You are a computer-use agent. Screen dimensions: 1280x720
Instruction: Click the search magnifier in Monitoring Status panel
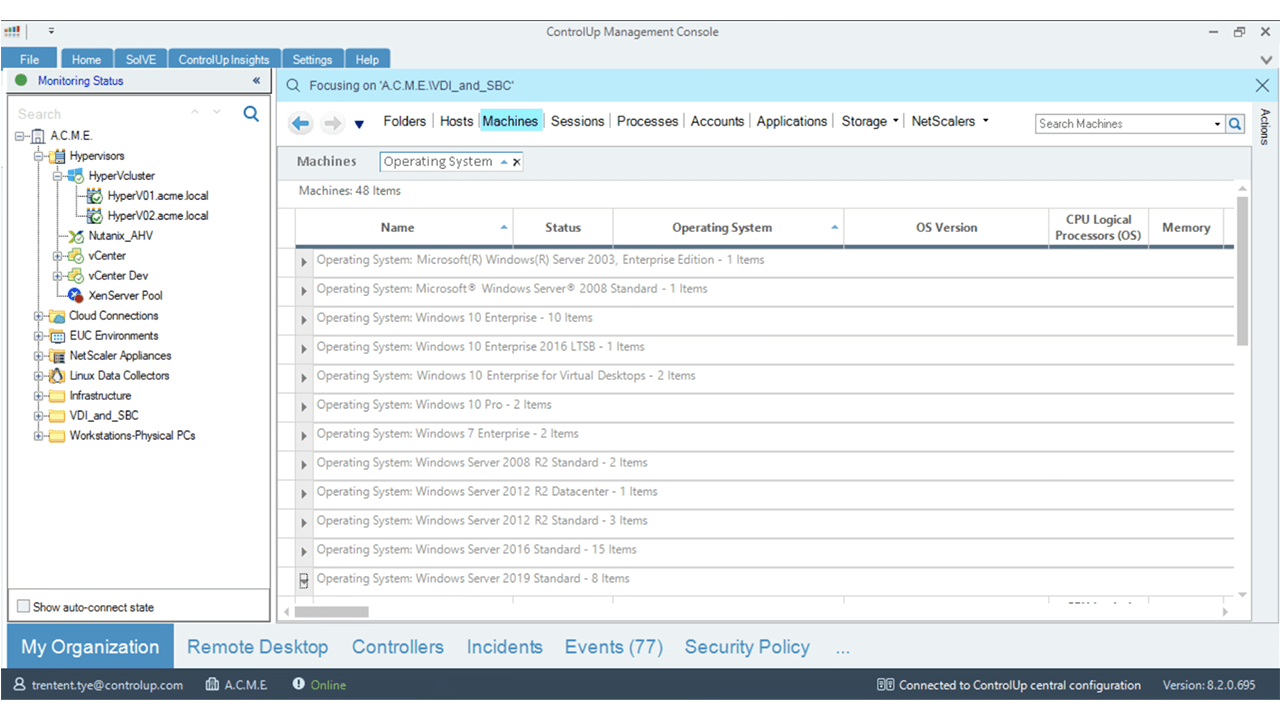point(251,114)
